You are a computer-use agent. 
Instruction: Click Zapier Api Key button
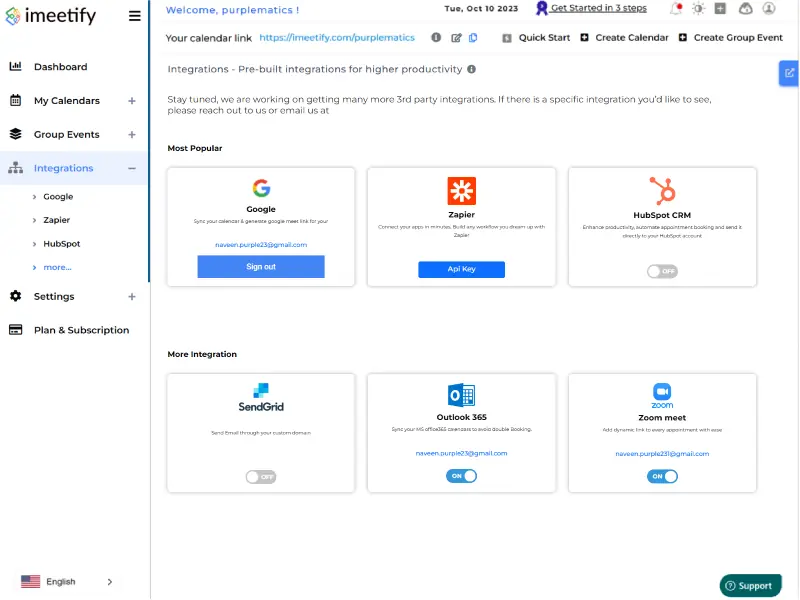click(x=461, y=269)
